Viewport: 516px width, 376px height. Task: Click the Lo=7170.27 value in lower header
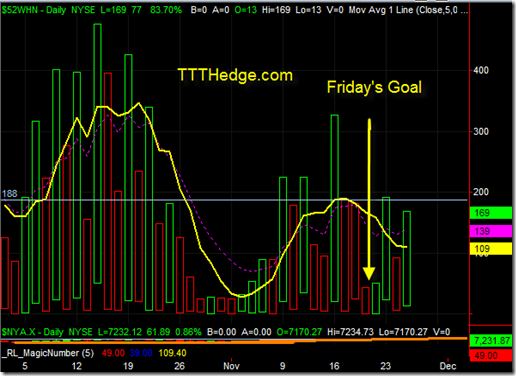click(403, 332)
